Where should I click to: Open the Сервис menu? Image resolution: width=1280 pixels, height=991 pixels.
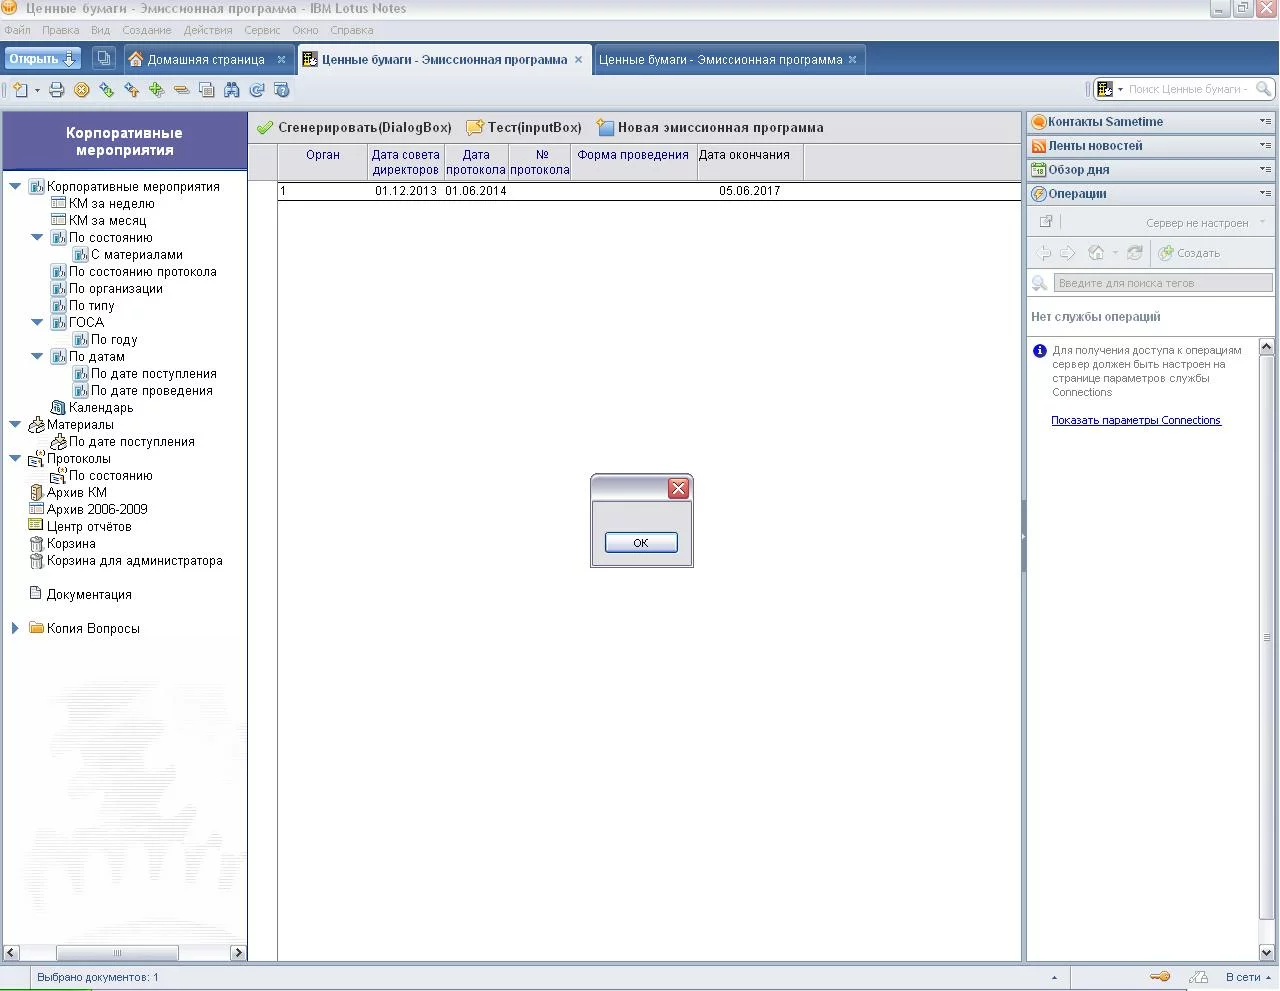coord(262,30)
